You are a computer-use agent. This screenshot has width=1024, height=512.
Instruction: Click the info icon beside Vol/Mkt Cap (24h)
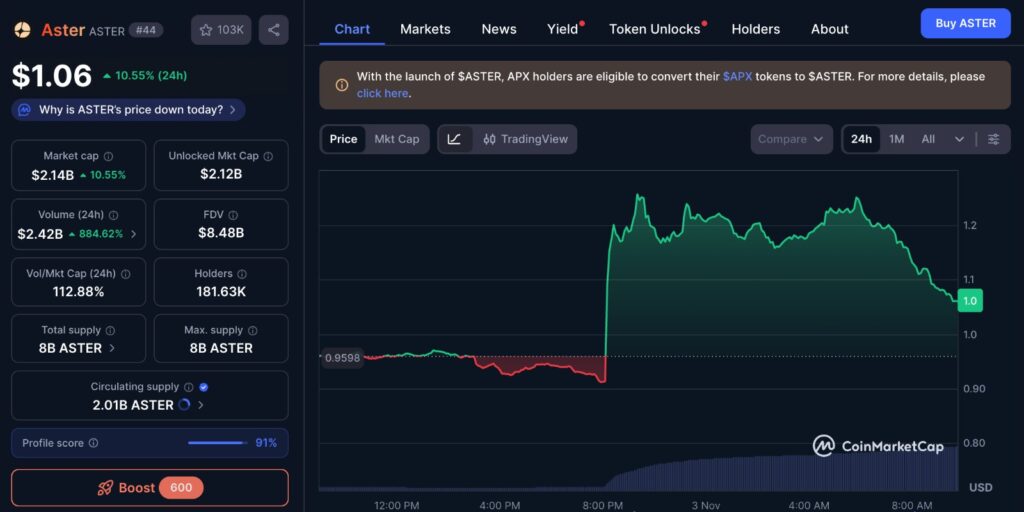pyautogui.click(x=125, y=274)
